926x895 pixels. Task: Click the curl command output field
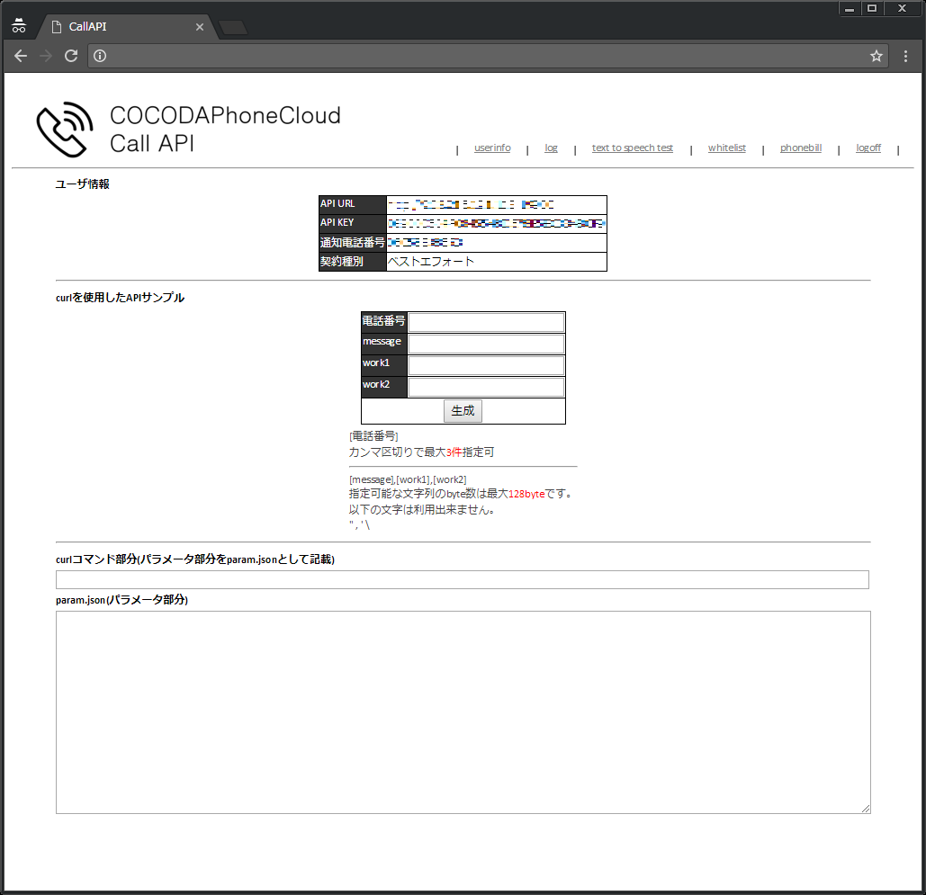tap(462, 579)
